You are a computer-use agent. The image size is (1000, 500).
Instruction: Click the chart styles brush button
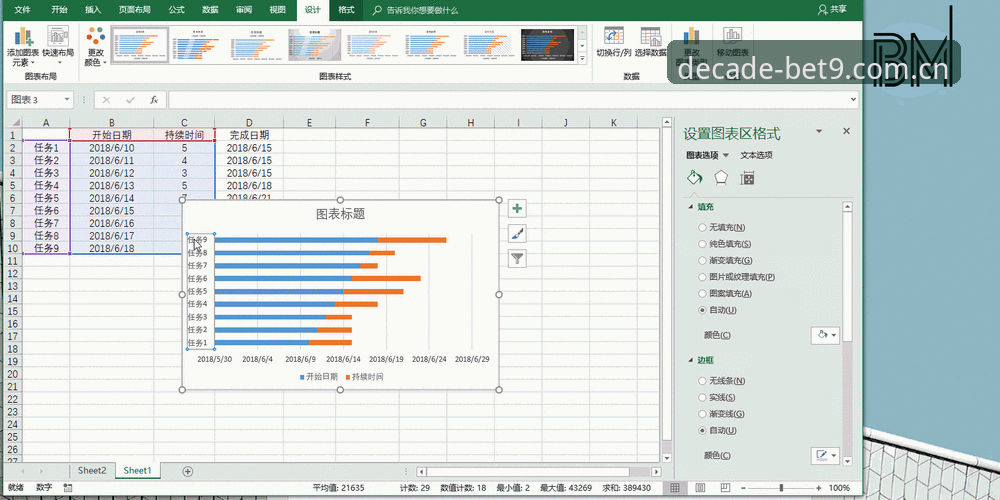pyautogui.click(x=517, y=233)
